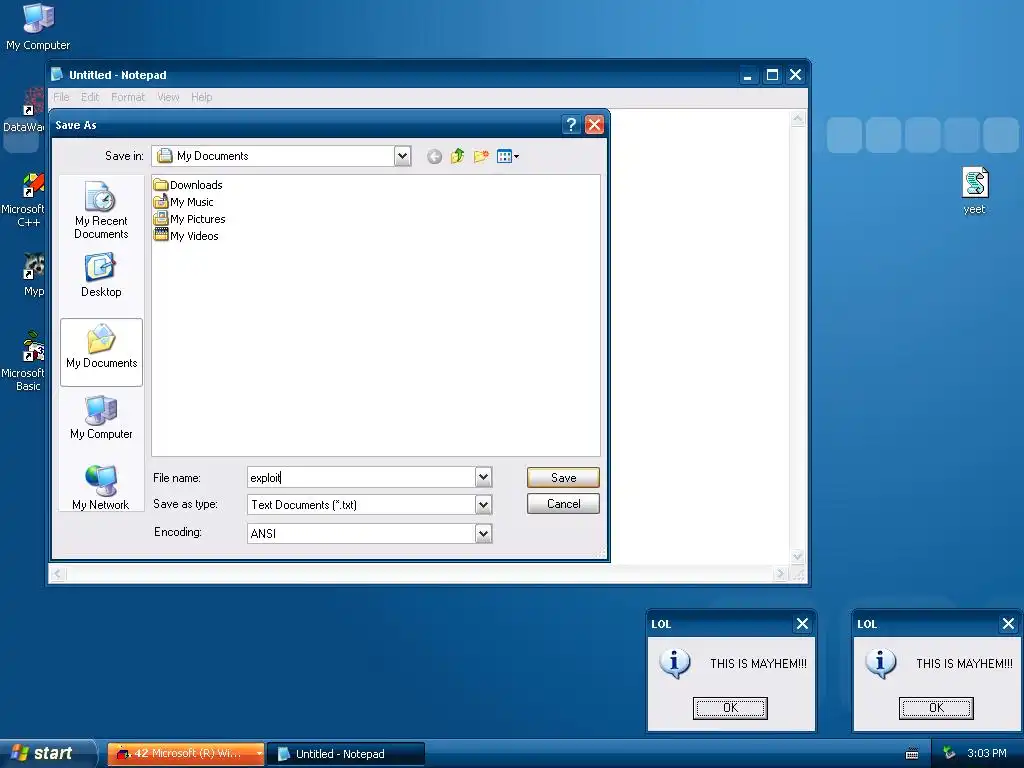
Task: Click Notepad horizontal scrollbar left arrow
Action: [58, 574]
